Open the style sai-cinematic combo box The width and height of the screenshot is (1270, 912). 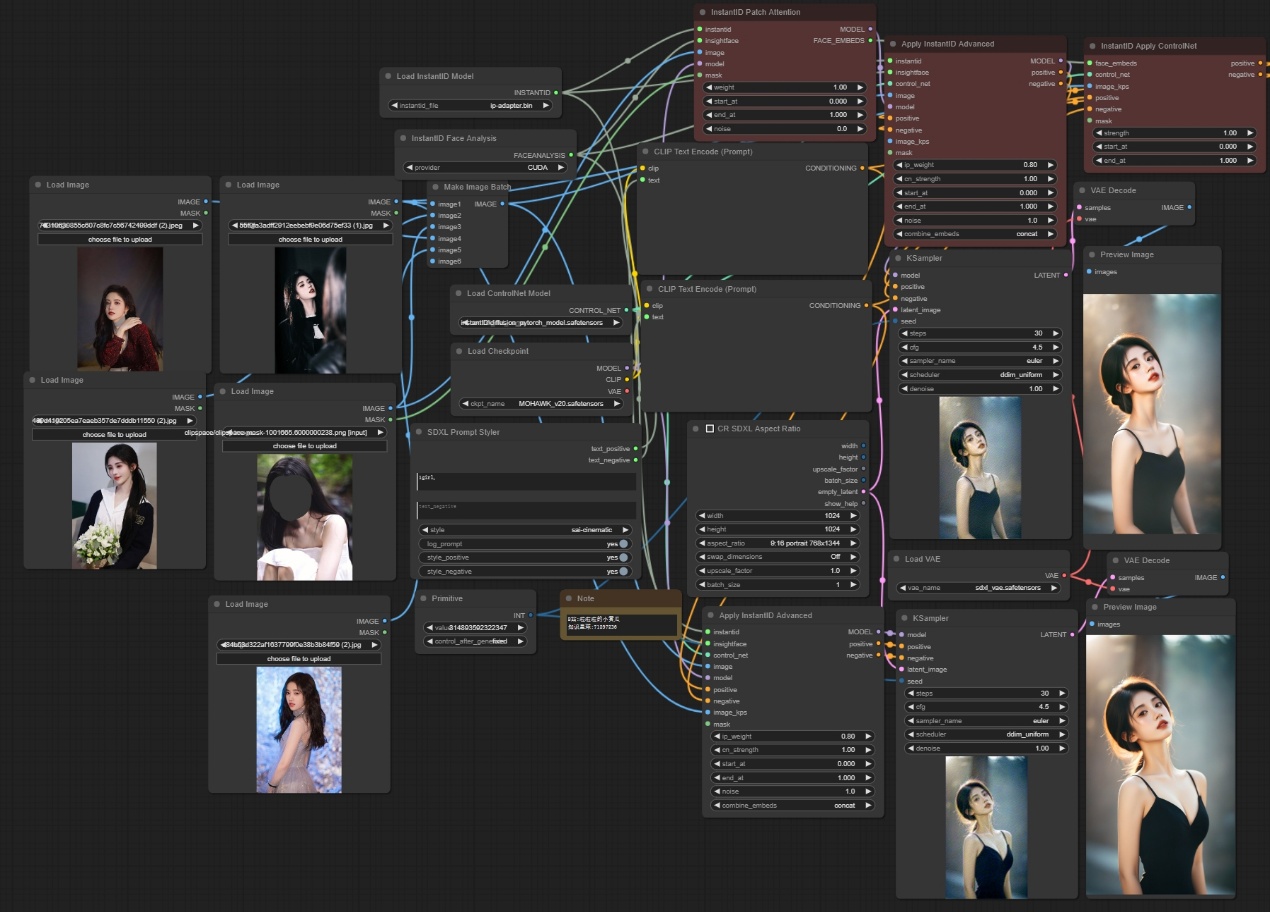pos(525,530)
